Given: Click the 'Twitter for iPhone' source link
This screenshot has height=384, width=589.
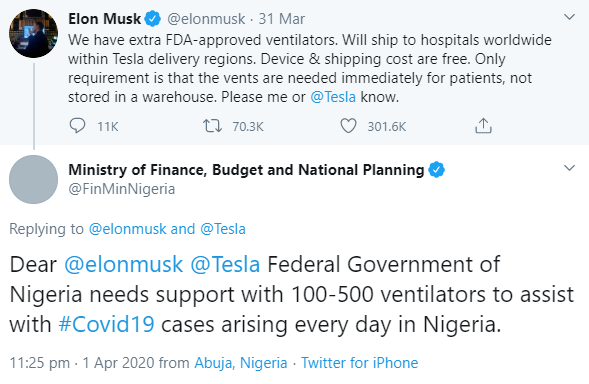Looking at the screenshot, I should [x=359, y=363].
